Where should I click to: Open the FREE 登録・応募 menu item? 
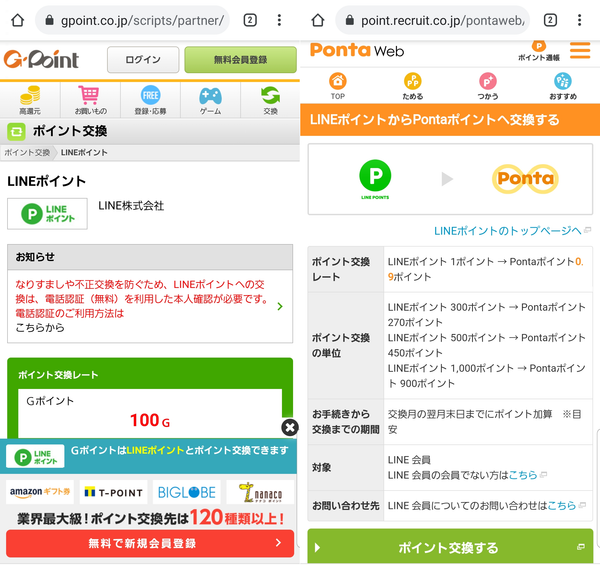tap(150, 100)
